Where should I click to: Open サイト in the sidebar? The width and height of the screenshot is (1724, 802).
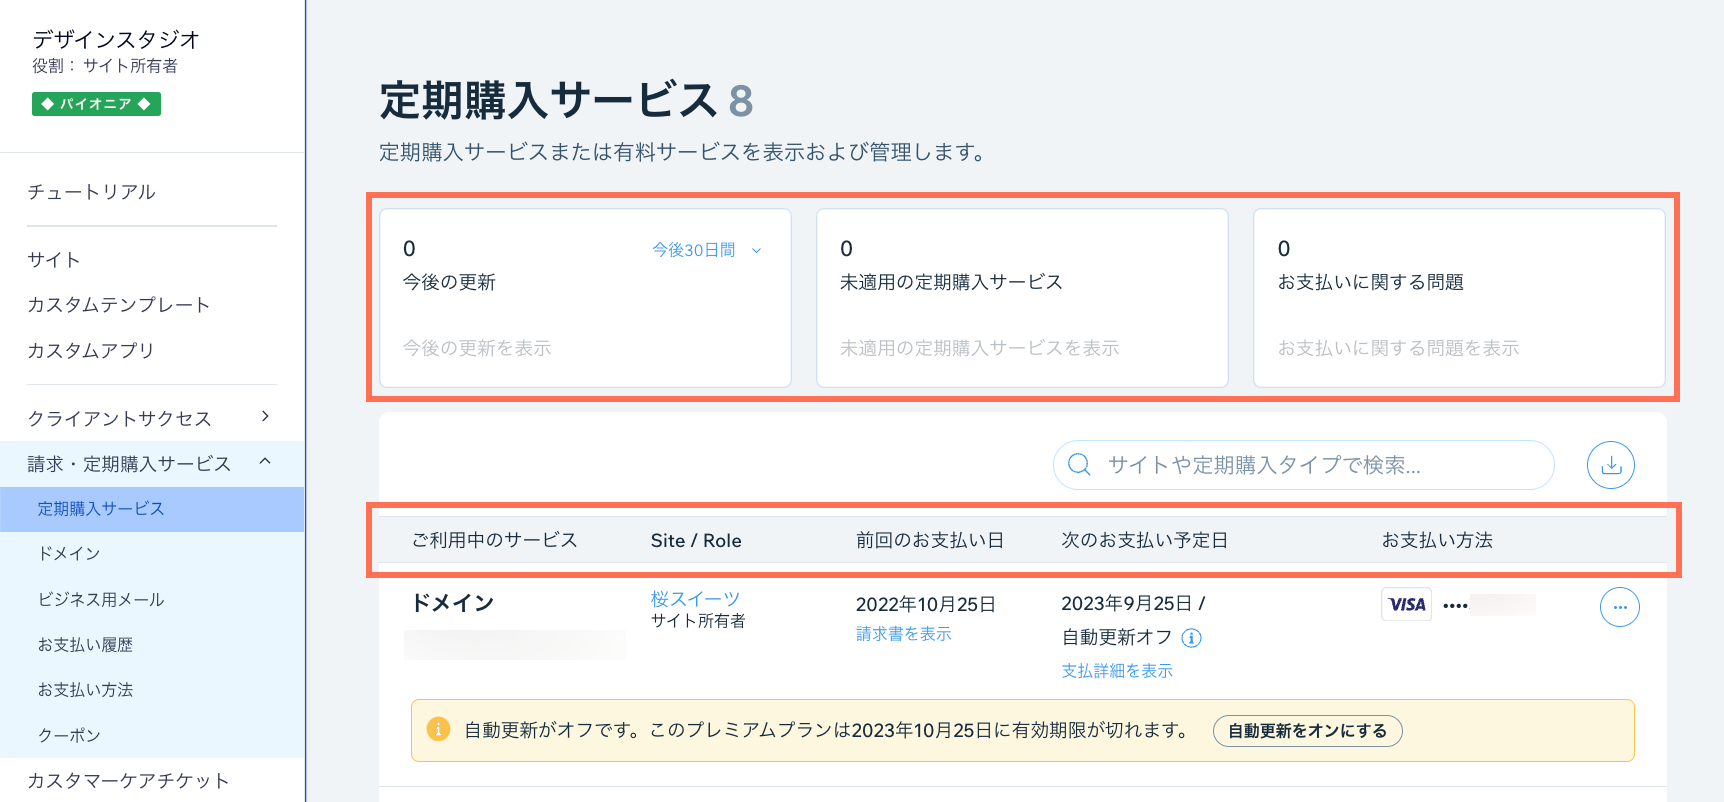[x=54, y=260]
